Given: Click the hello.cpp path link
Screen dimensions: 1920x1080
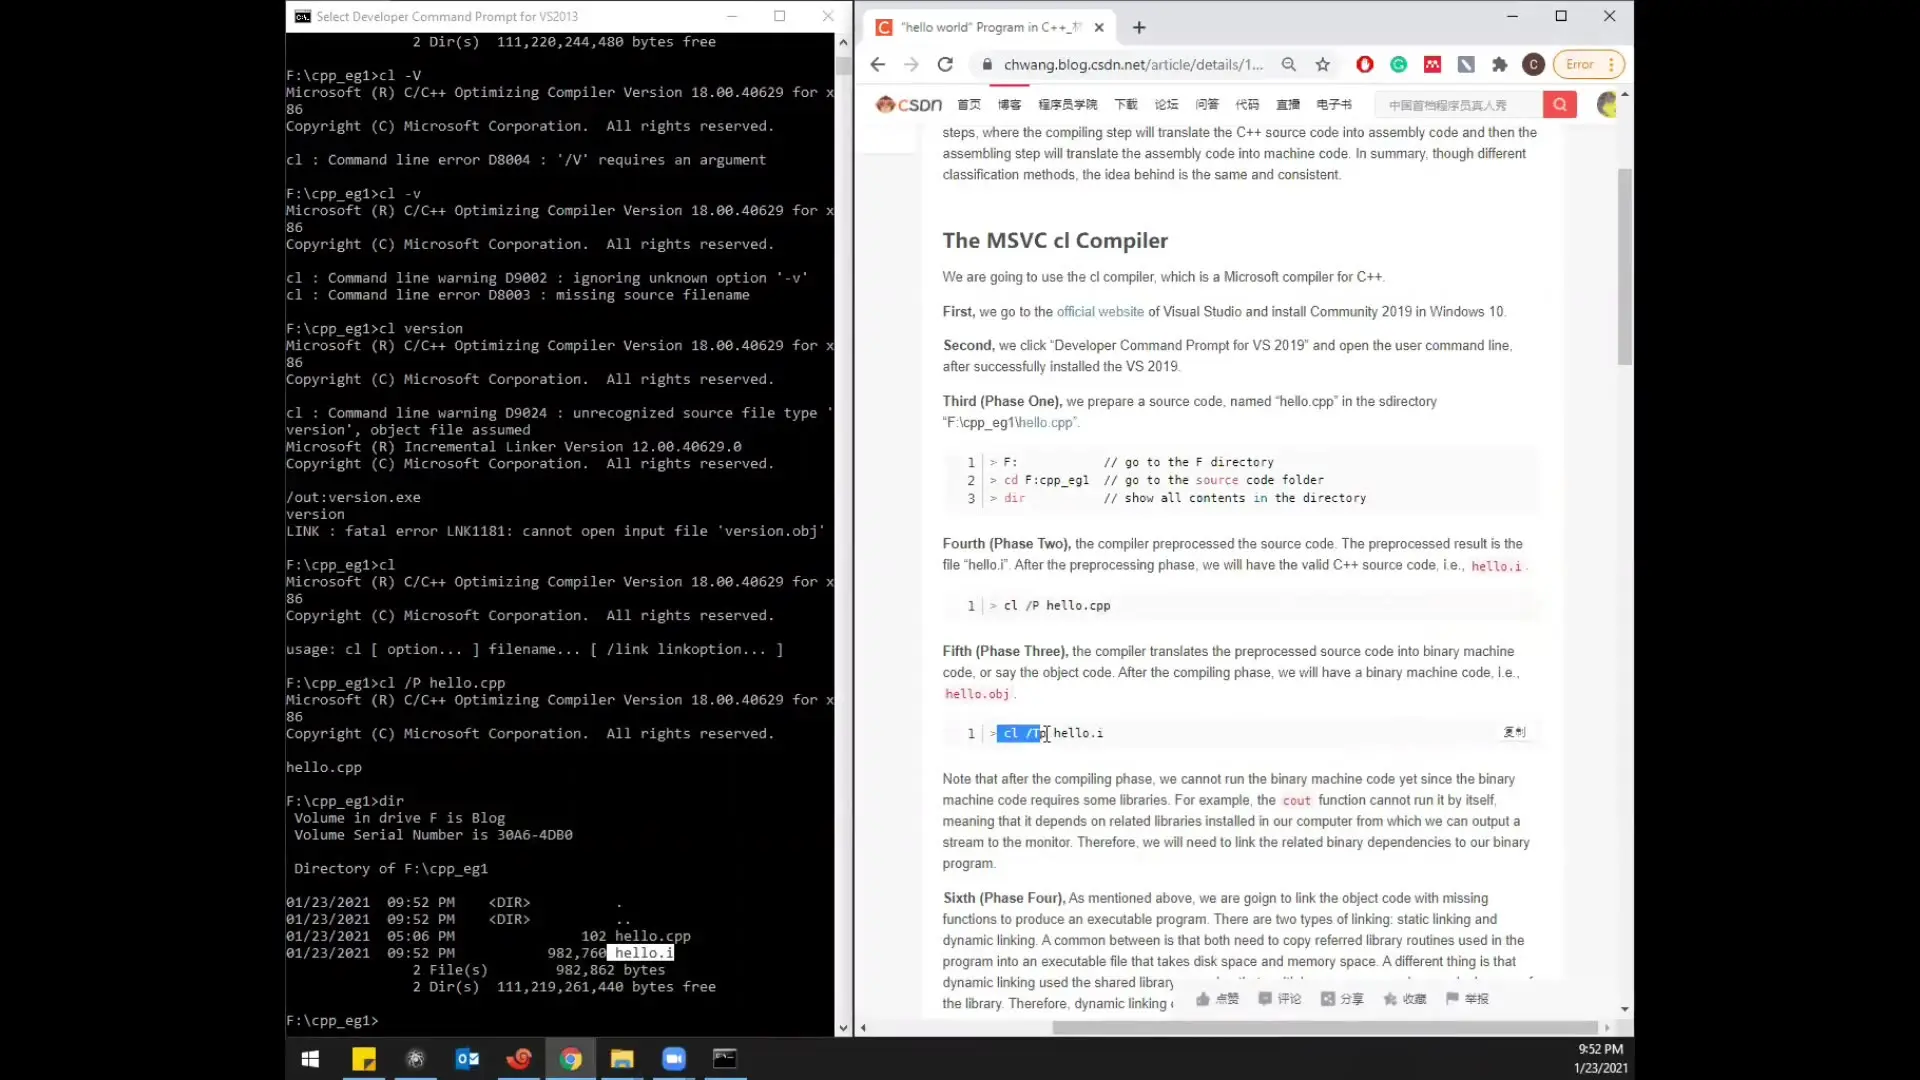Looking at the screenshot, I should click(x=1046, y=423).
